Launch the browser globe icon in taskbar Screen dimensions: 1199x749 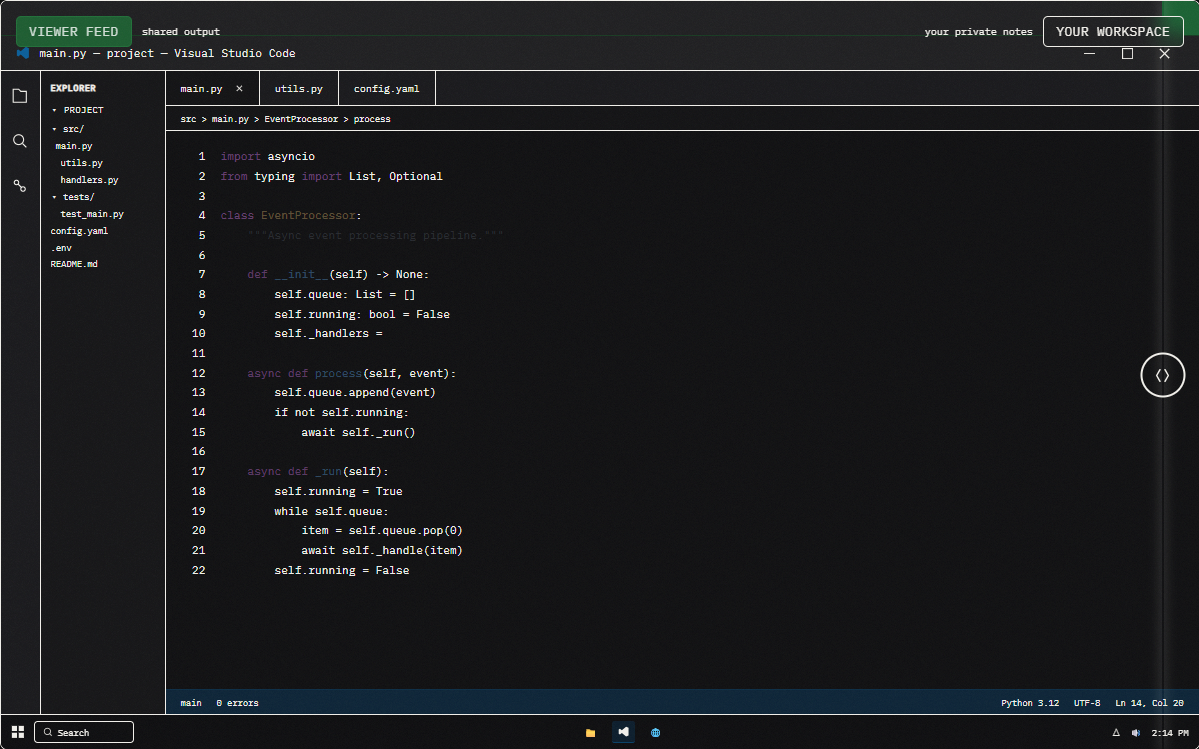pos(656,733)
